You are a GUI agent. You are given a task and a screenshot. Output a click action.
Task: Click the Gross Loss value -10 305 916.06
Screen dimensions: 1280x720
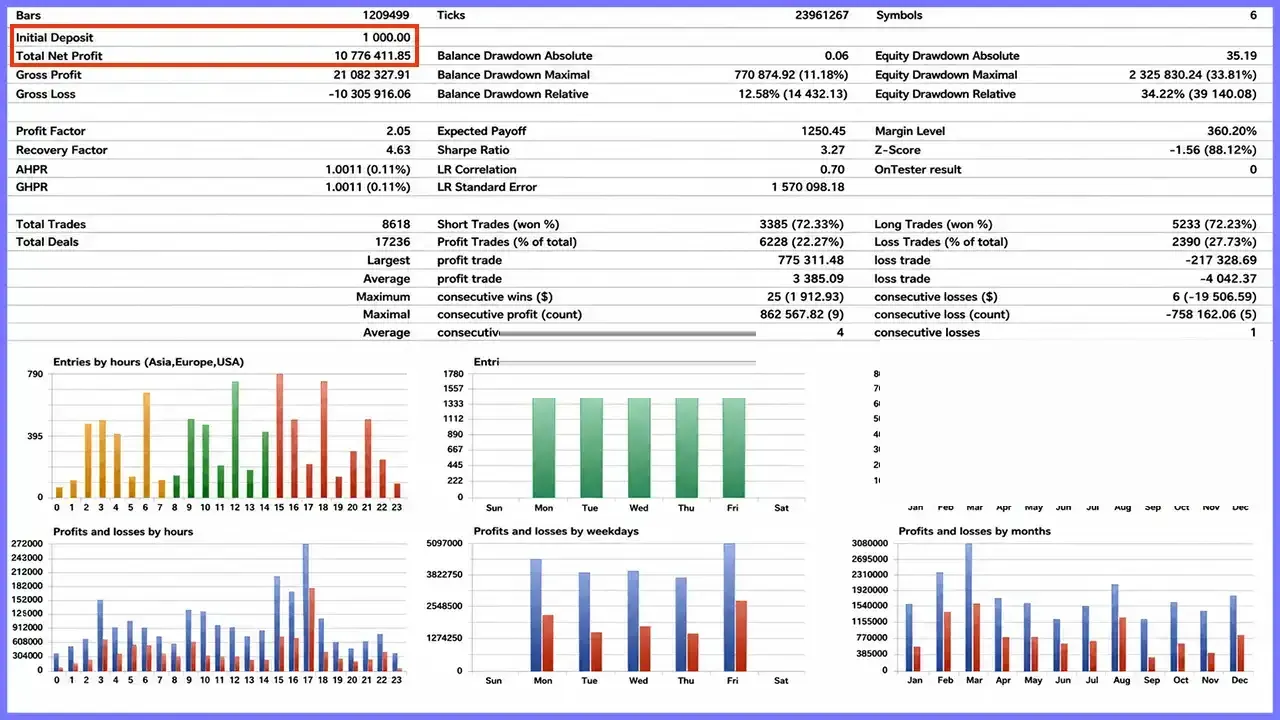[369, 94]
